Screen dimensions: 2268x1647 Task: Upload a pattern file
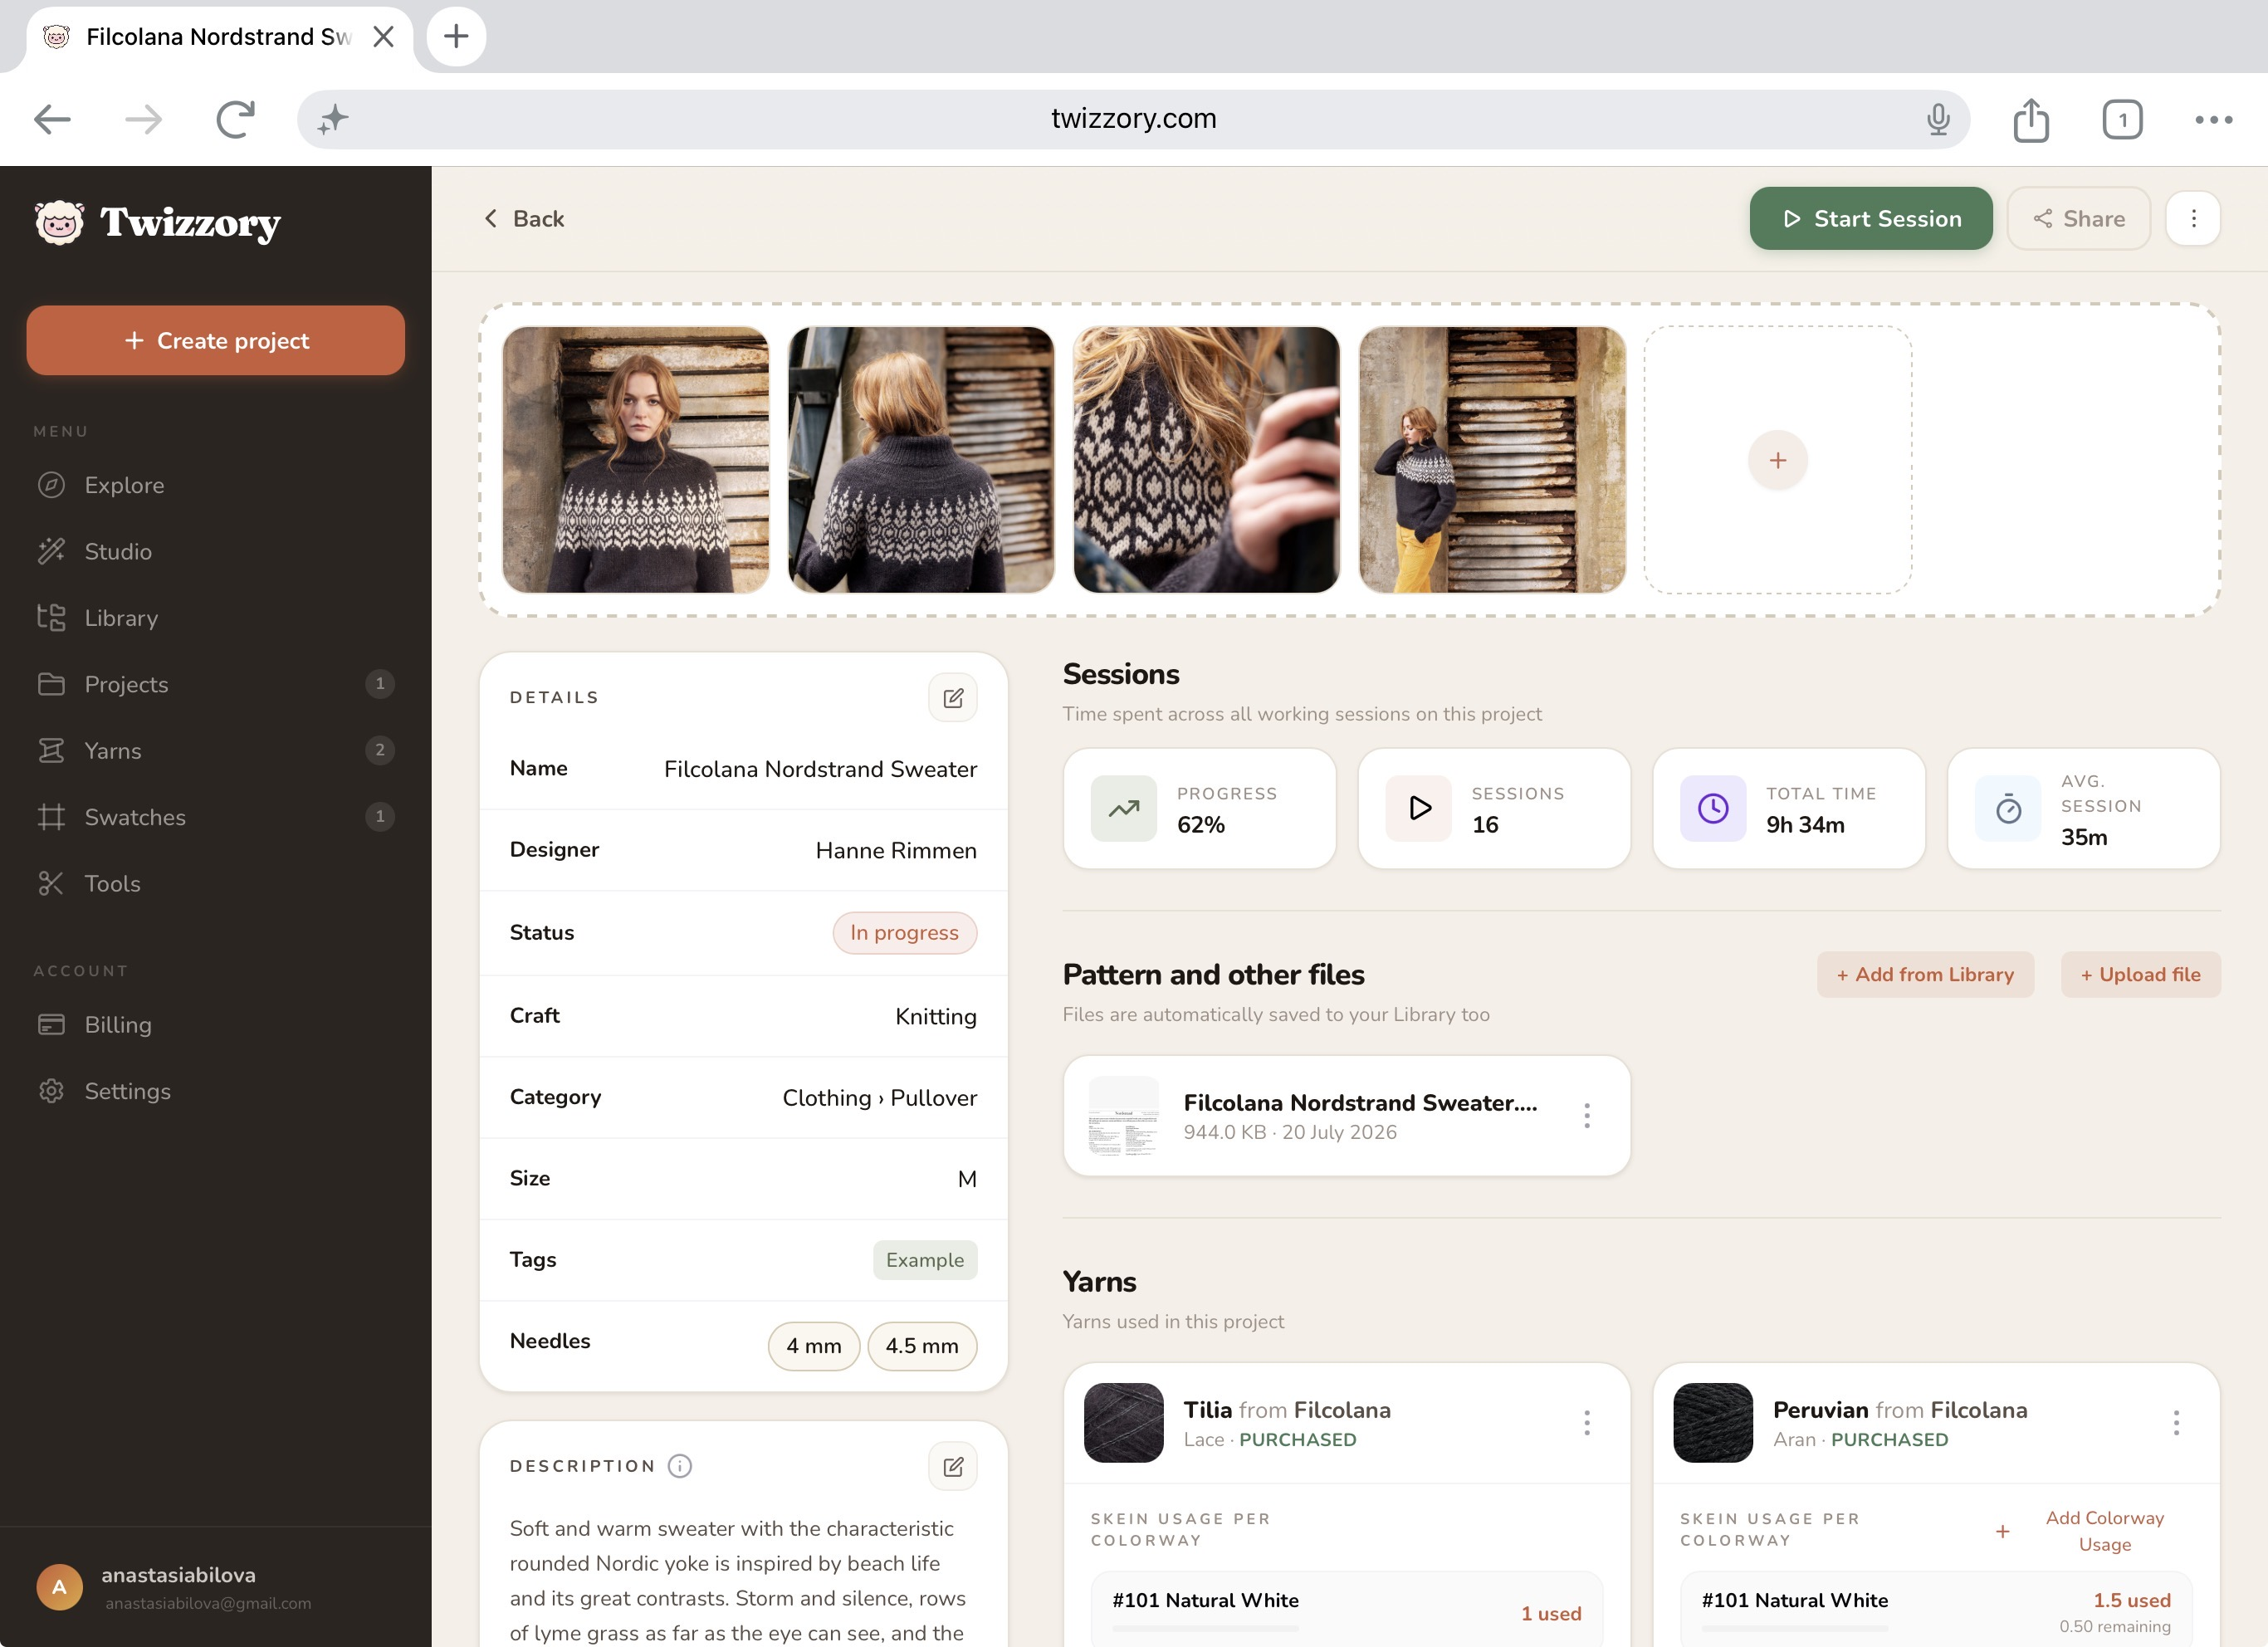coord(2141,975)
